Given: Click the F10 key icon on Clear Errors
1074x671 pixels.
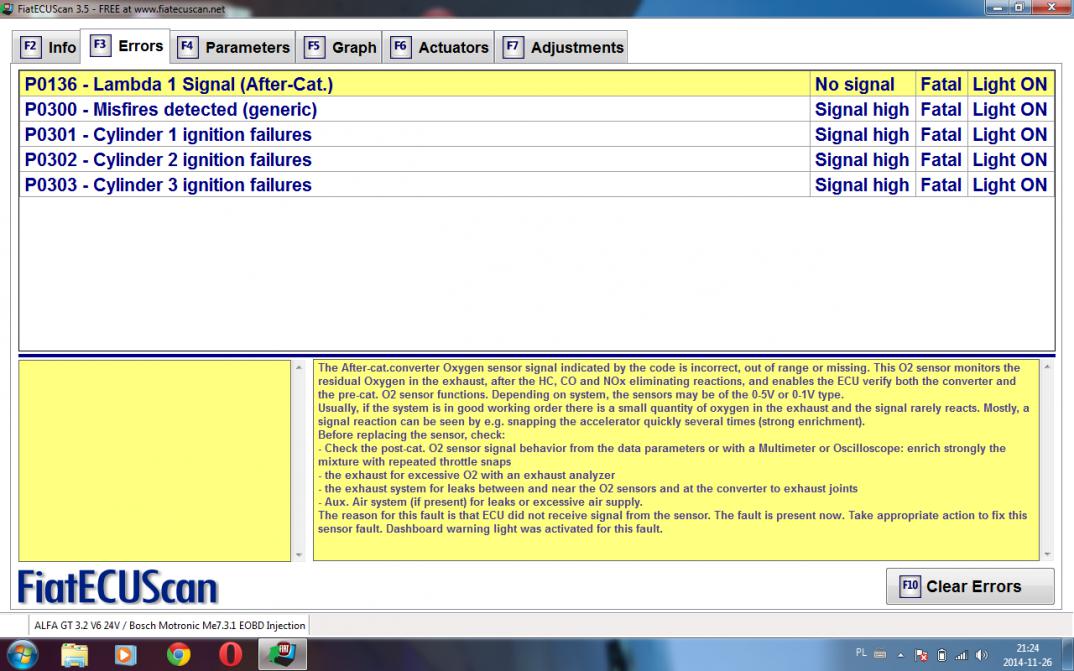Looking at the screenshot, I should pyautogui.click(x=910, y=586).
